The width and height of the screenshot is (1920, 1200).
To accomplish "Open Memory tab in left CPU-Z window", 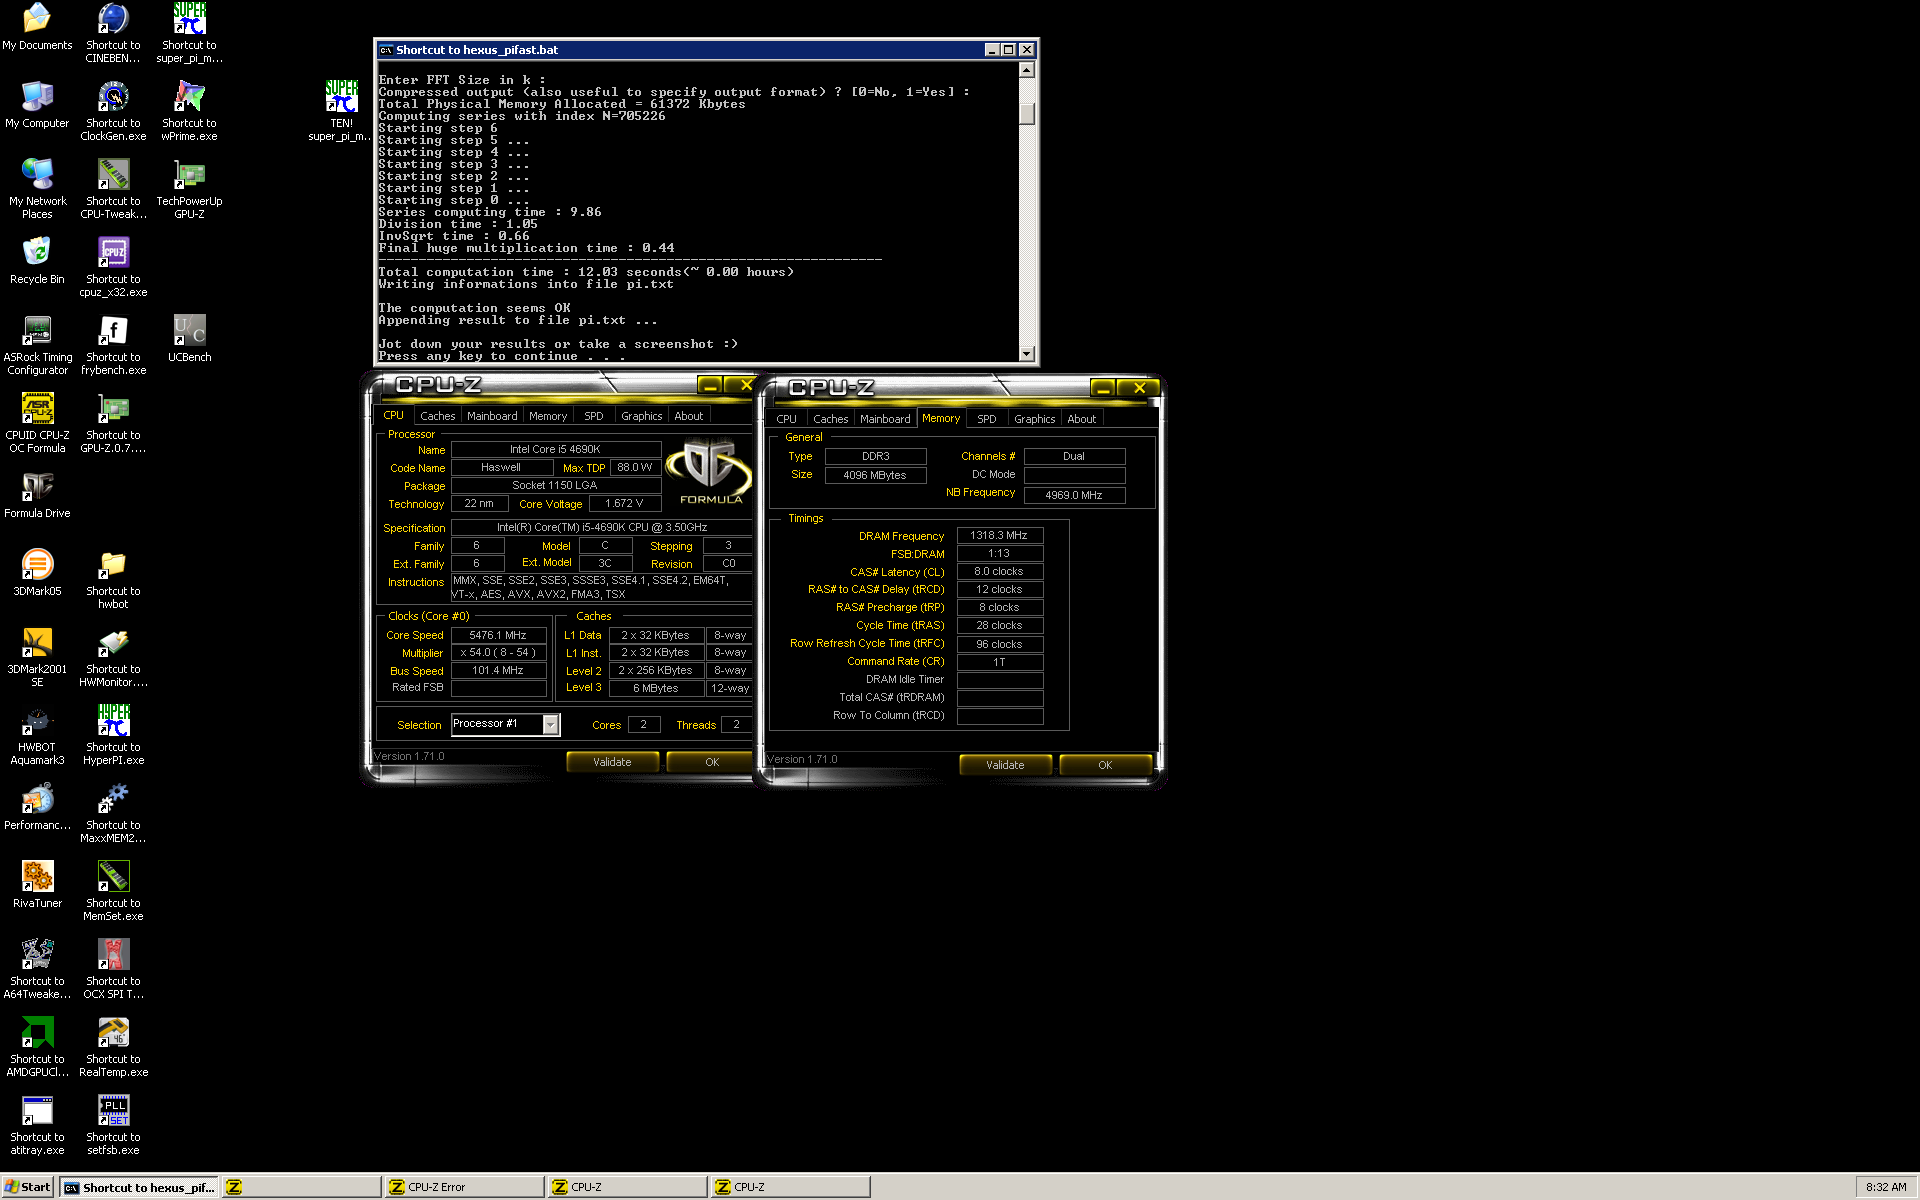I will pos(548,416).
